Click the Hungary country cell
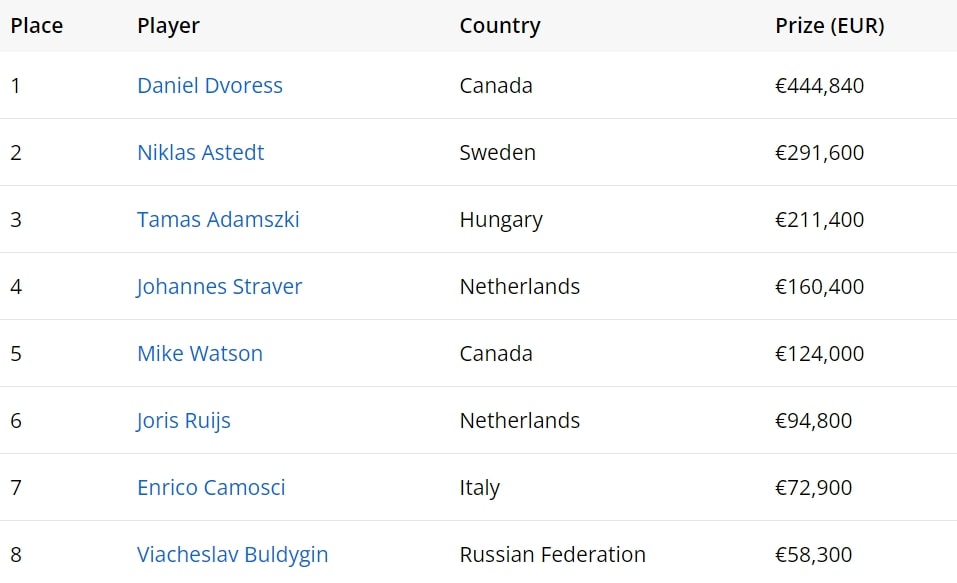Viewport: 957px width, 583px height. coord(501,220)
